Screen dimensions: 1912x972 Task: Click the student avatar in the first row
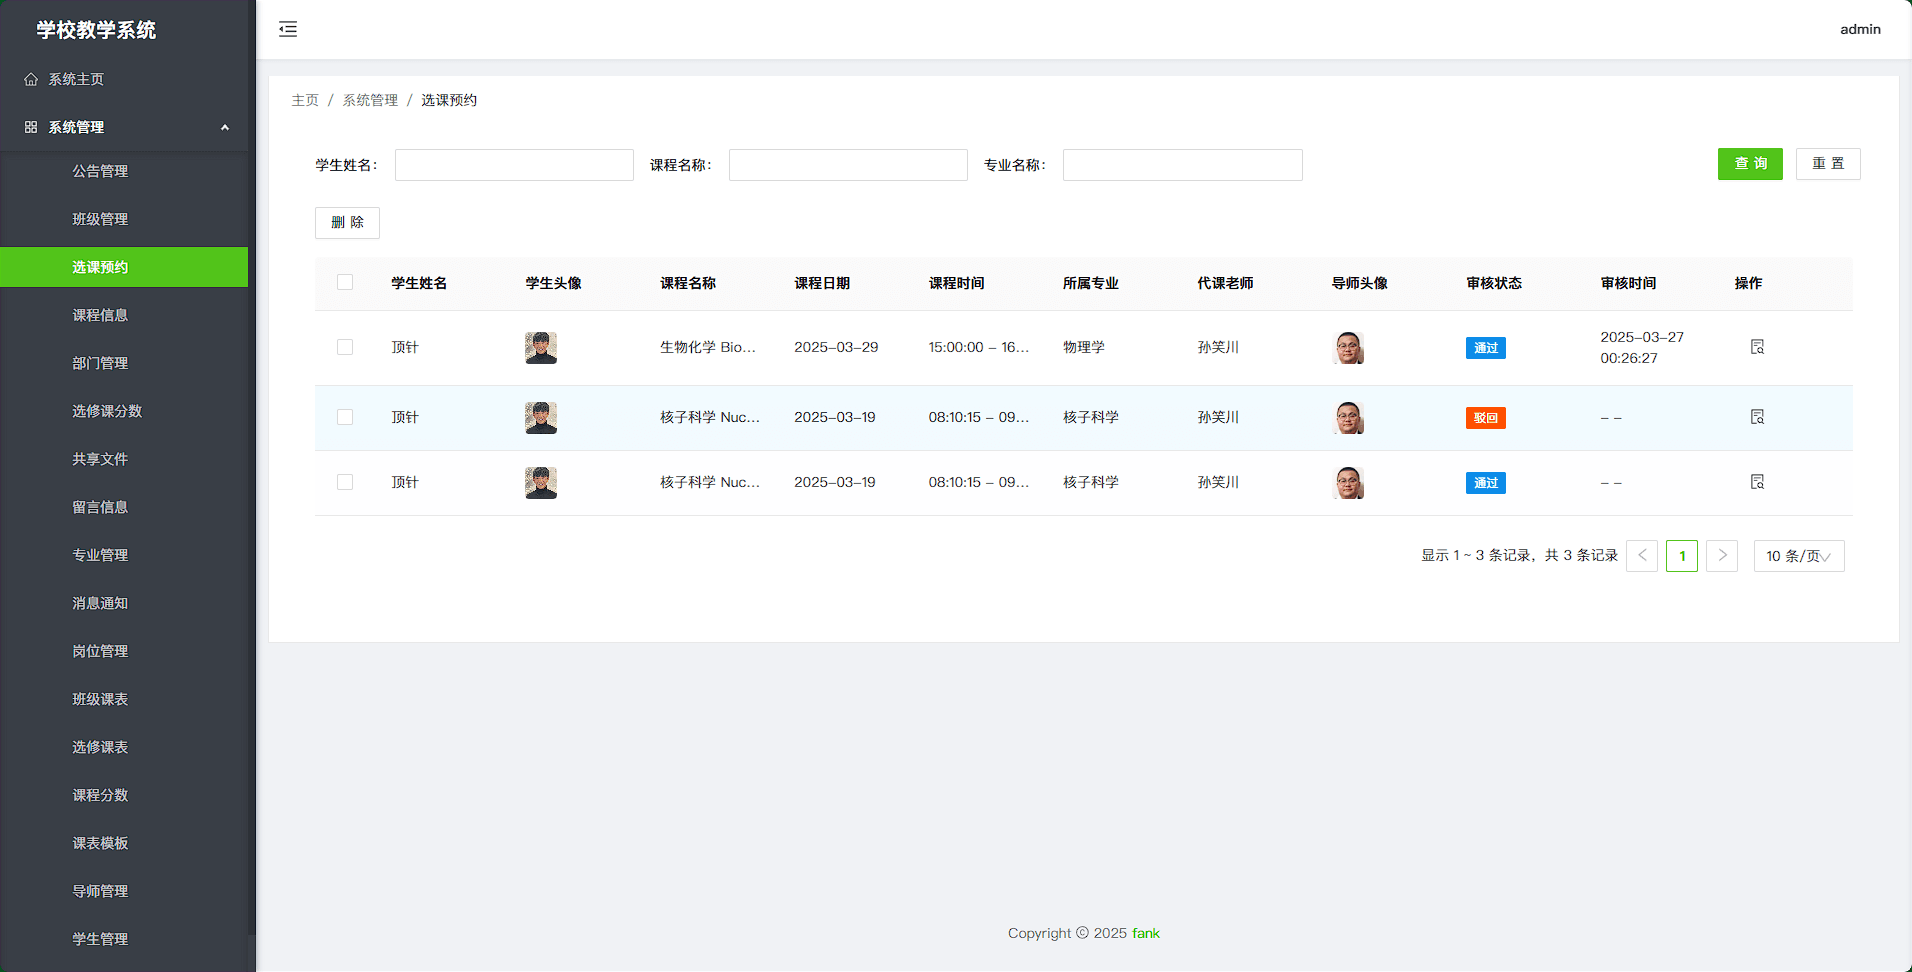pyautogui.click(x=541, y=348)
